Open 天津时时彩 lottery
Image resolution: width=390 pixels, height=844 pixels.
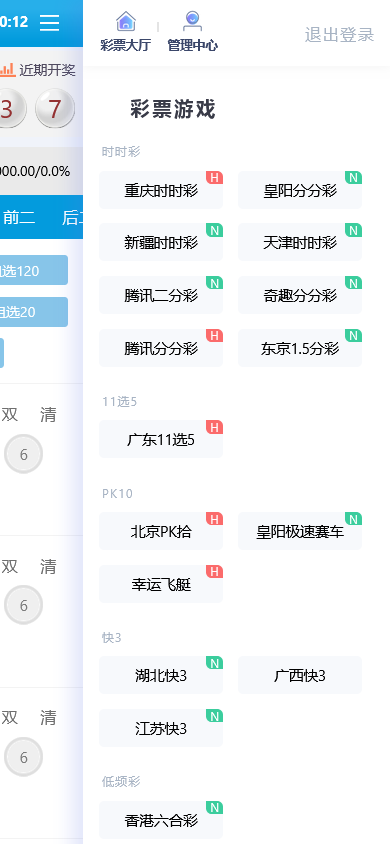point(300,243)
